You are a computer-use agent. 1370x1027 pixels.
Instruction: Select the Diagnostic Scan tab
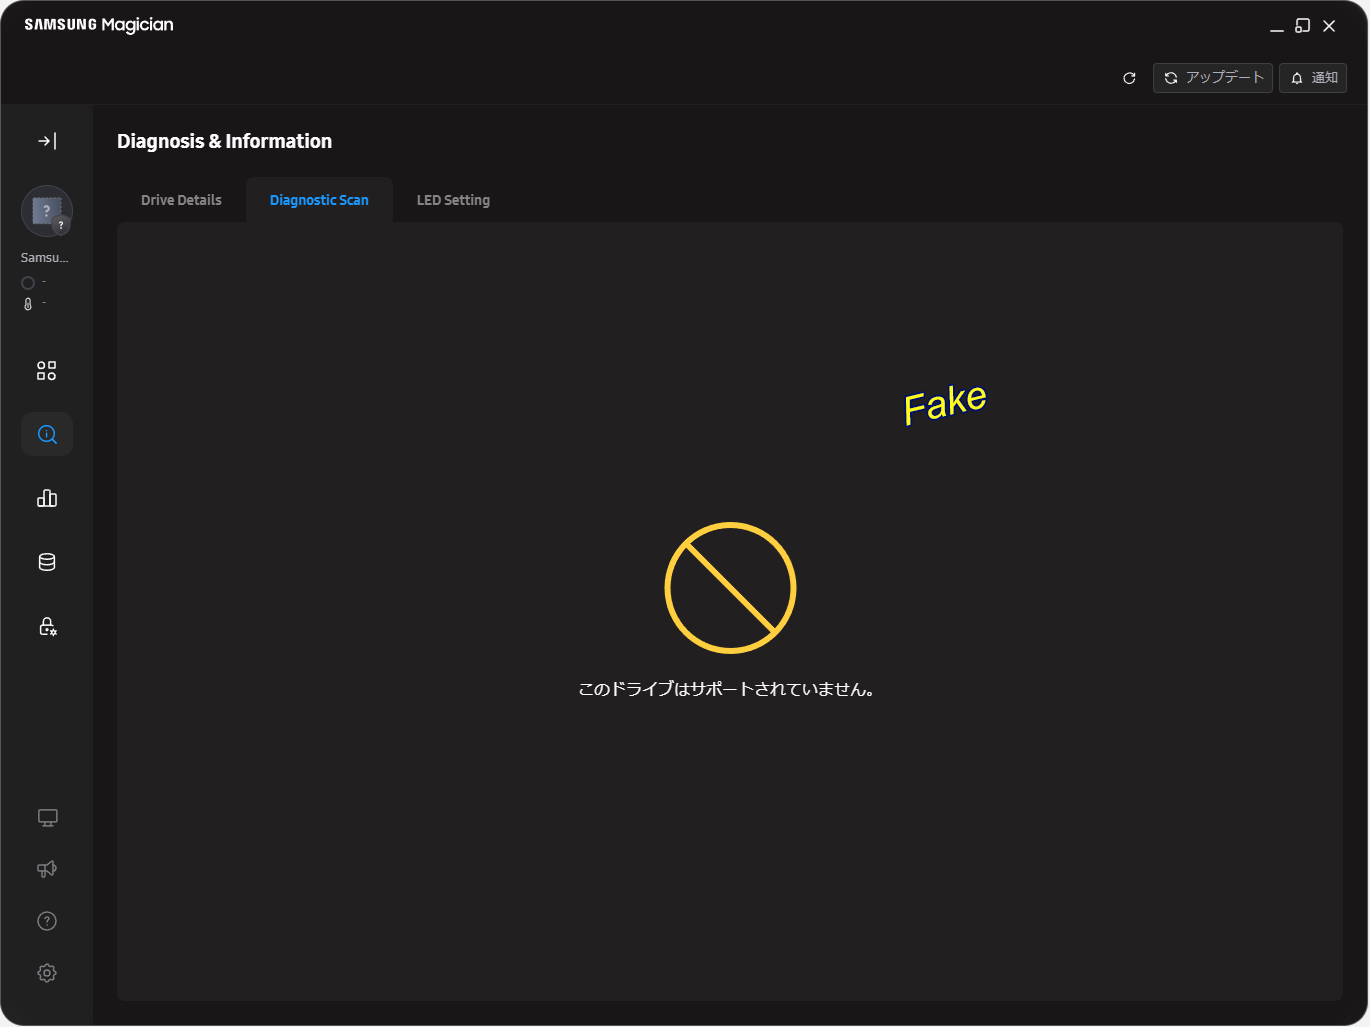click(319, 200)
